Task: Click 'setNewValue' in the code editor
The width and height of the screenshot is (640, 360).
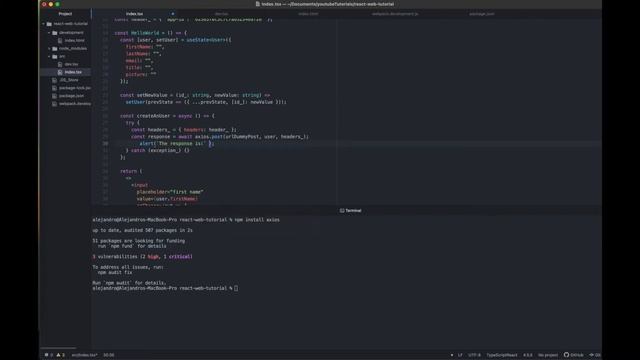Action: [152, 95]
